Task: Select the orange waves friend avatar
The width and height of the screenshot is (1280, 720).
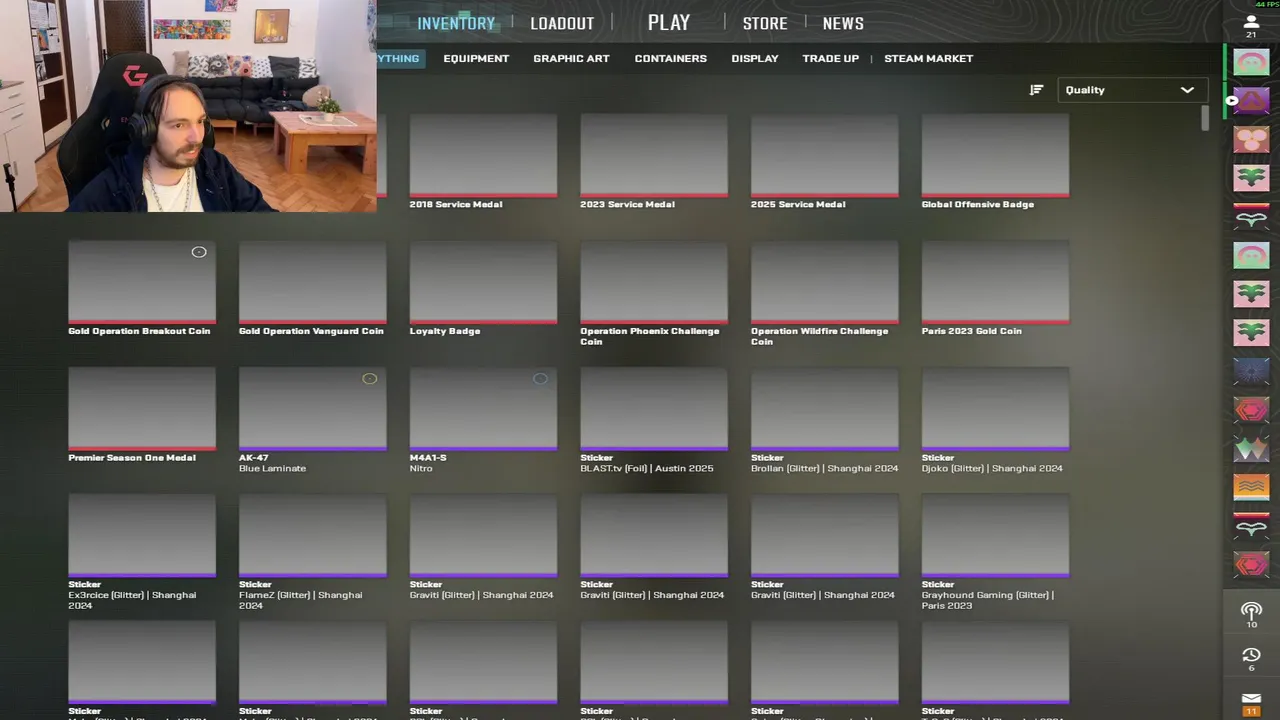Action: coord(1251,488)
